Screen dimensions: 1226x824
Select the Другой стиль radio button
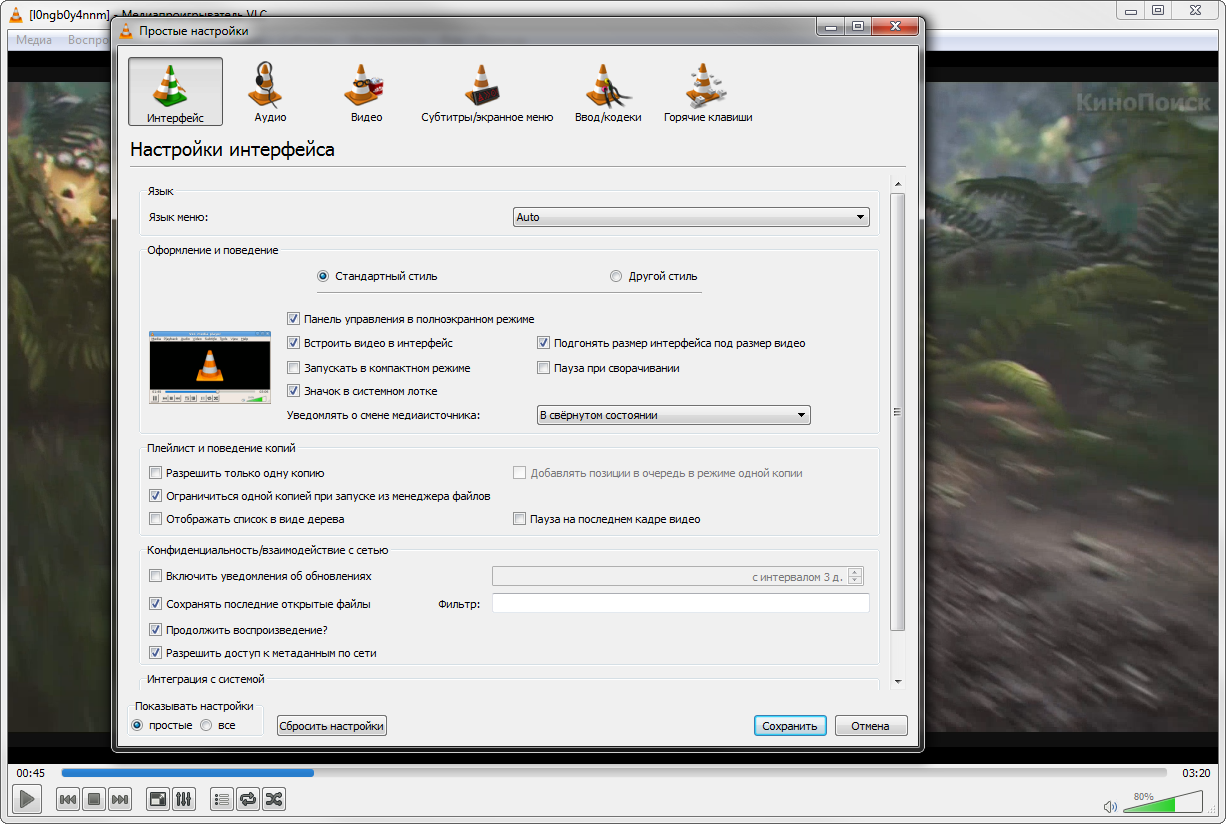pos(616,276)
